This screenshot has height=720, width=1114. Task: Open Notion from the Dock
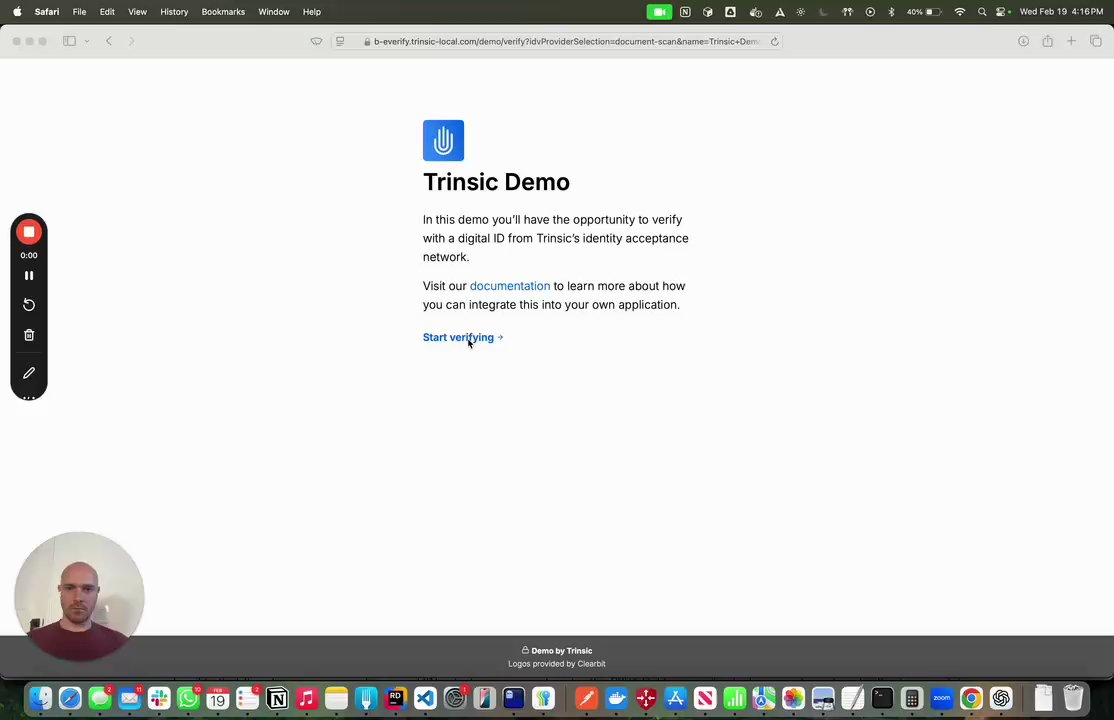click(277, 699)
